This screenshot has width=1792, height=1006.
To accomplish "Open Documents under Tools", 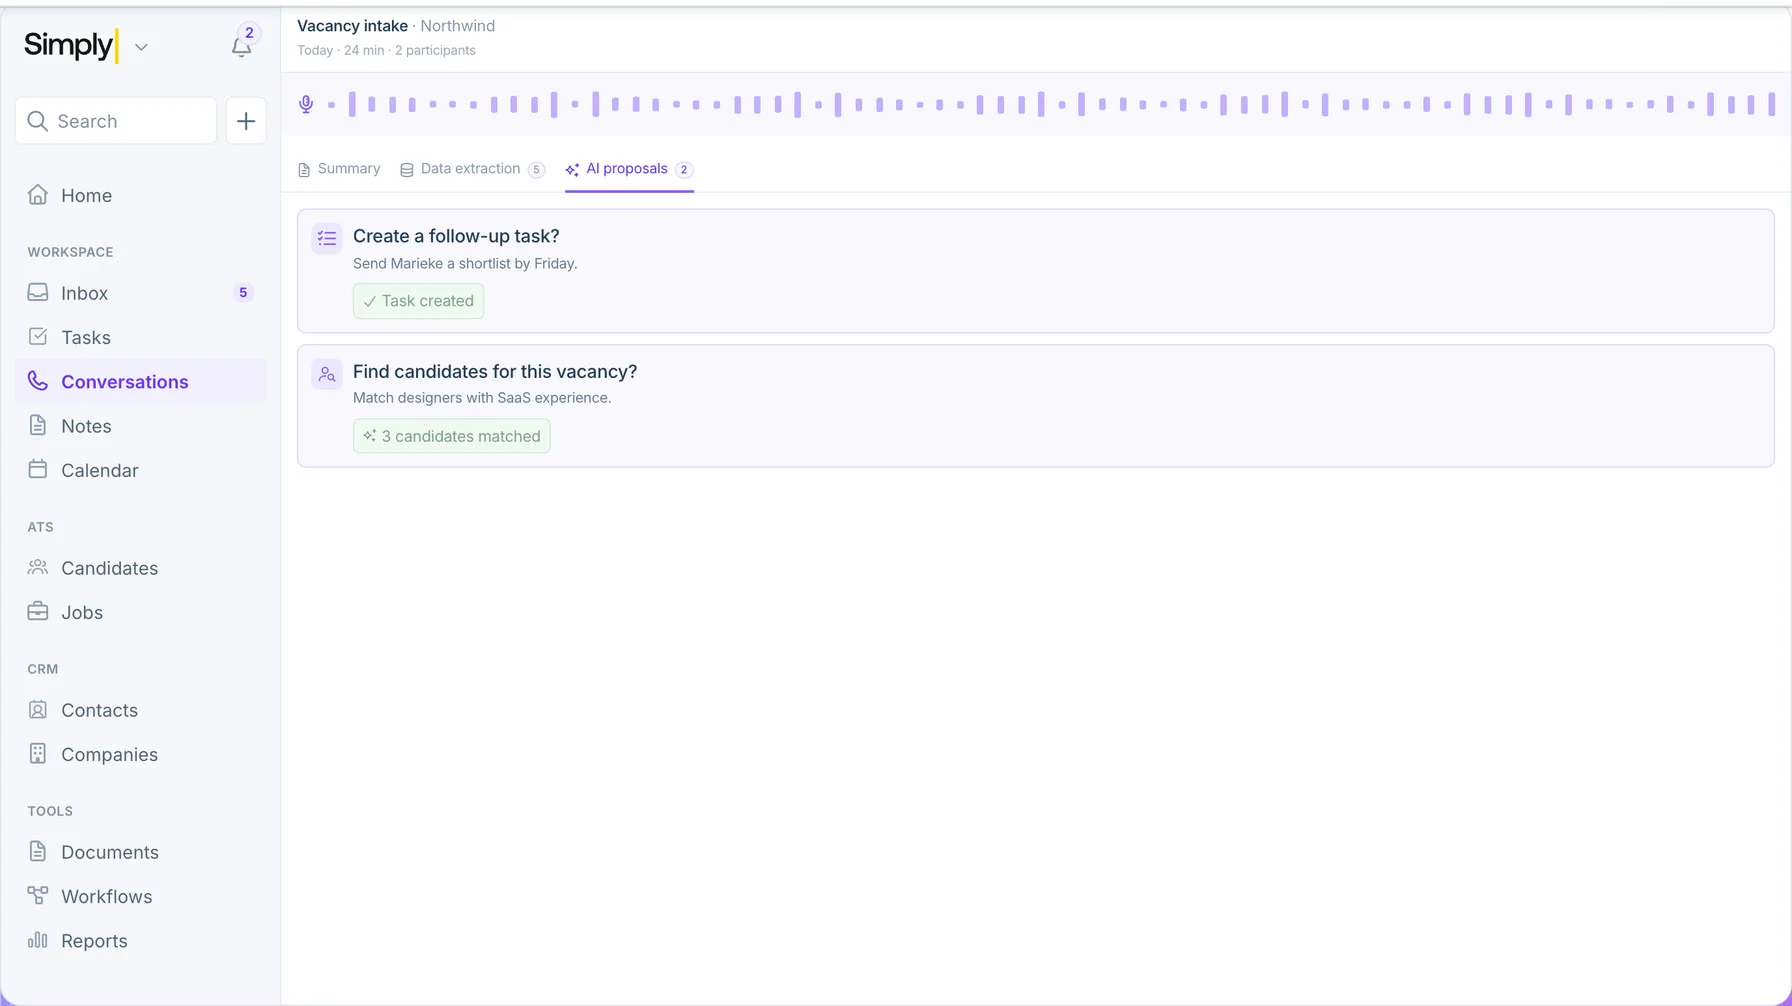I will click(141, 852).
